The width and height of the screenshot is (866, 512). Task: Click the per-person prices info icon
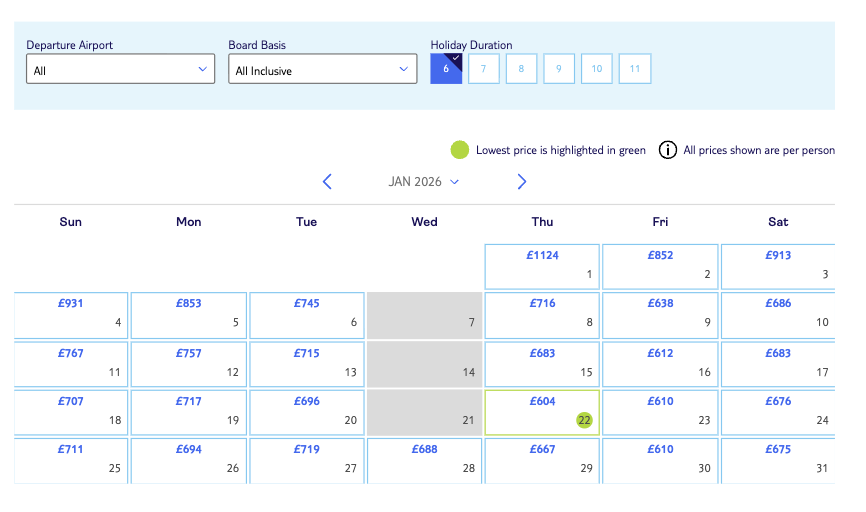(x=667, y=150)
